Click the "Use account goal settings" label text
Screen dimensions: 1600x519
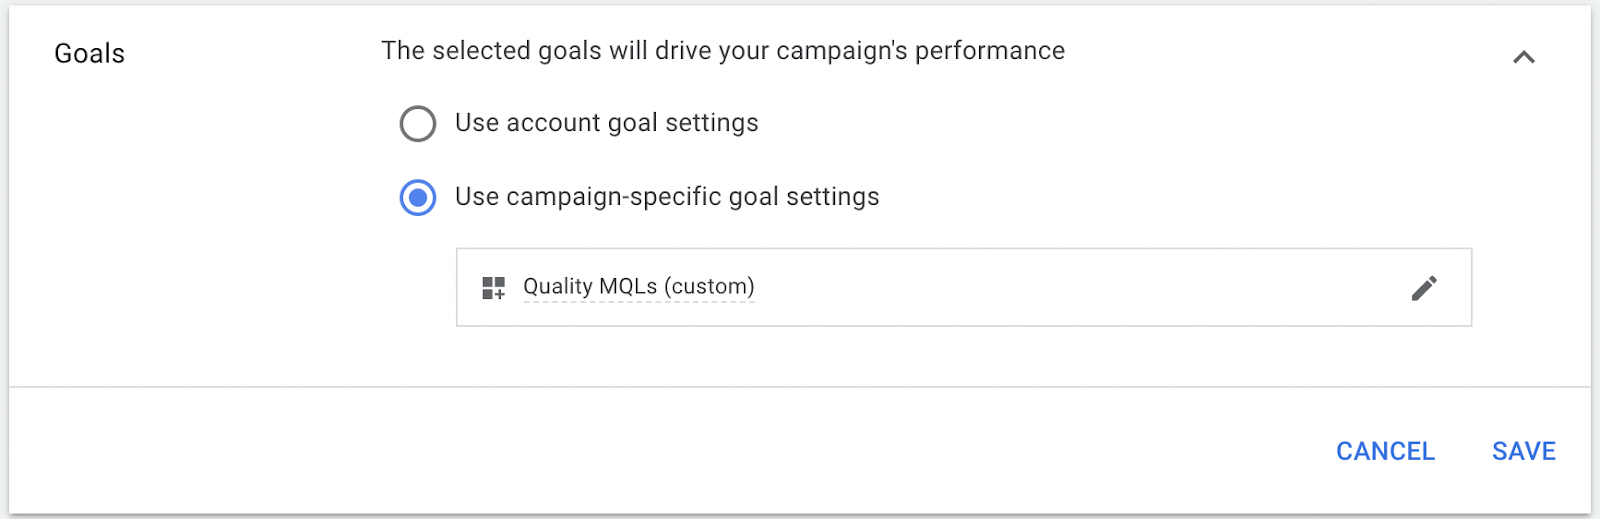click(606, 123)
